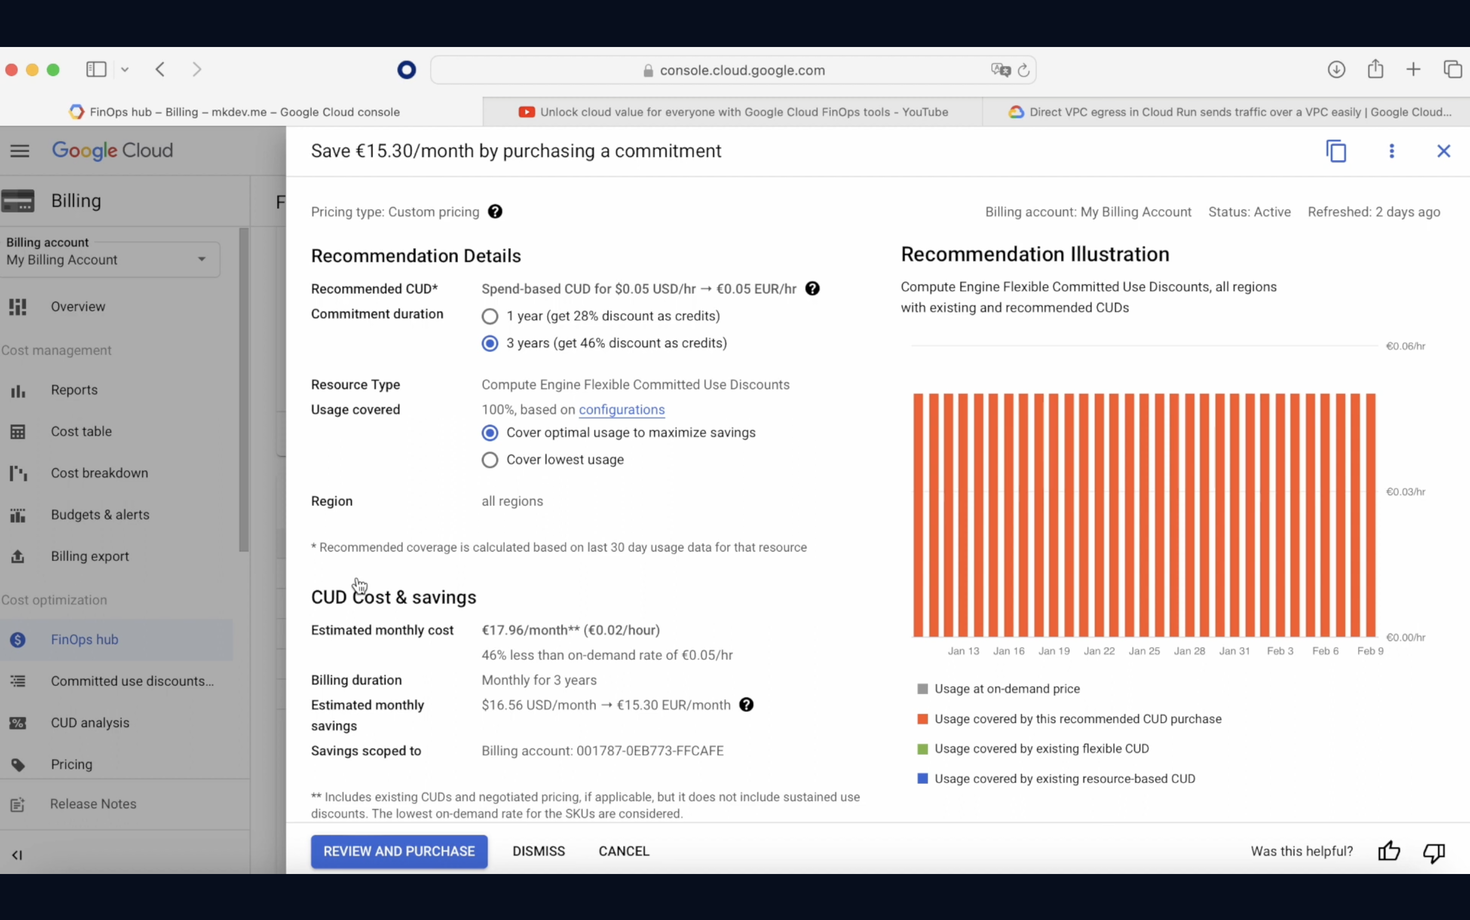The height and width of the screenshot is (920, 1470).
Task: Click the Cost table grid icon
Action: point(18,432)
